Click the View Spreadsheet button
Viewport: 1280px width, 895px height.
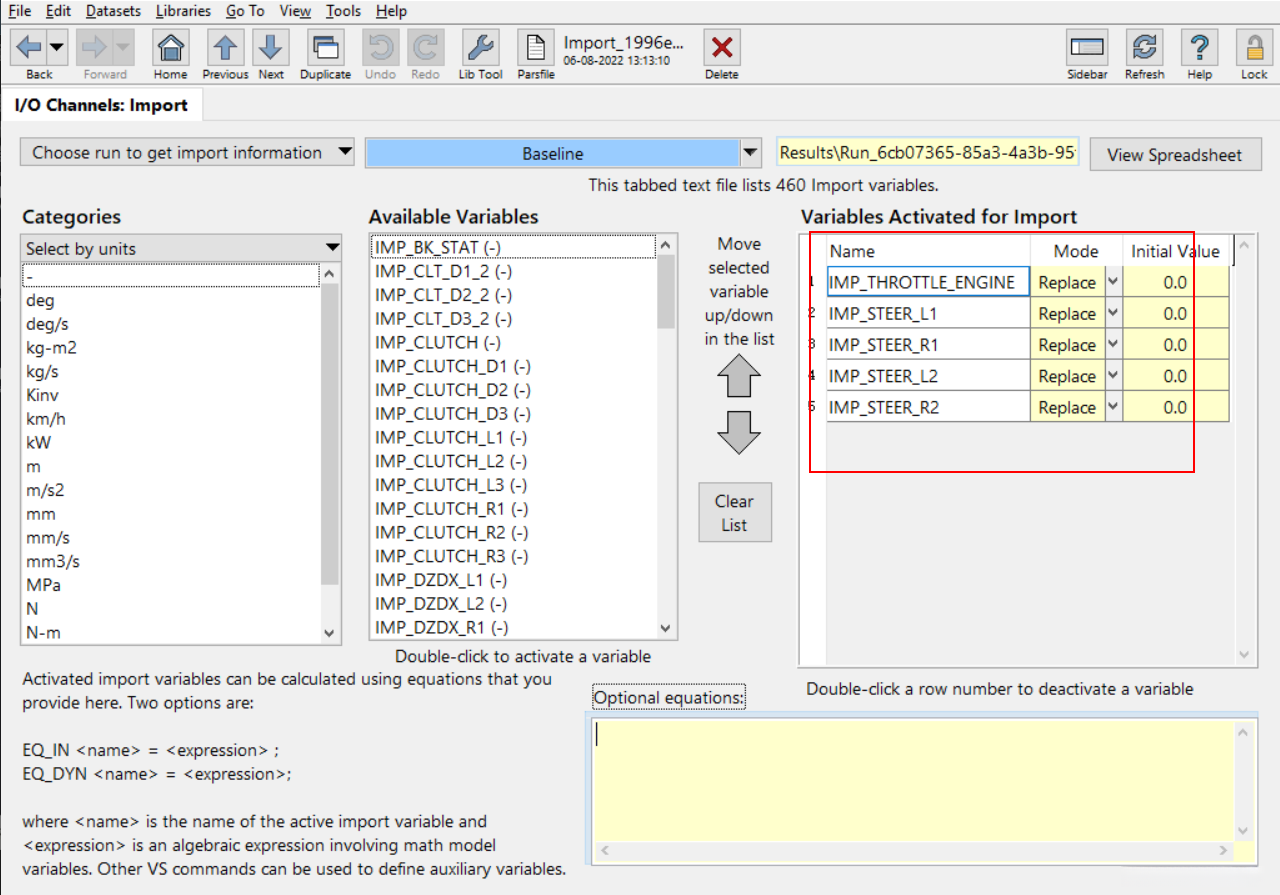pyautogui.click(x=1174, y=155)
